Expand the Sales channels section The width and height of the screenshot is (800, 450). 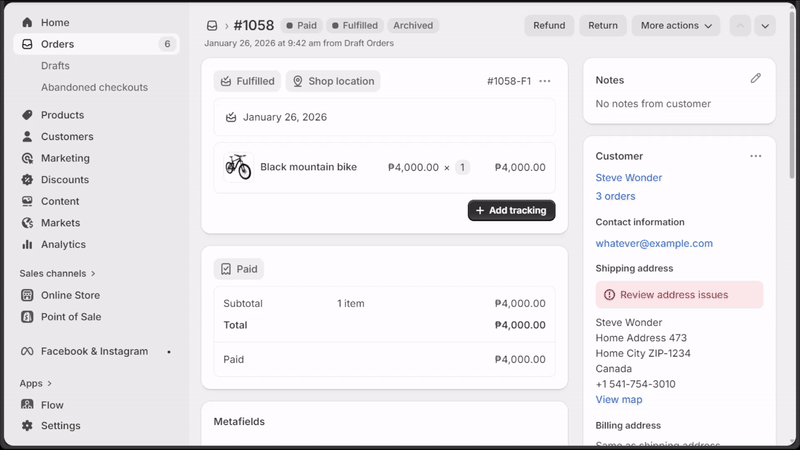[x=57, y=273]
